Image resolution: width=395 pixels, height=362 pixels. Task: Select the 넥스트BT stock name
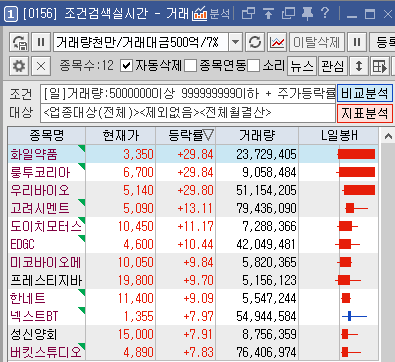34,316
